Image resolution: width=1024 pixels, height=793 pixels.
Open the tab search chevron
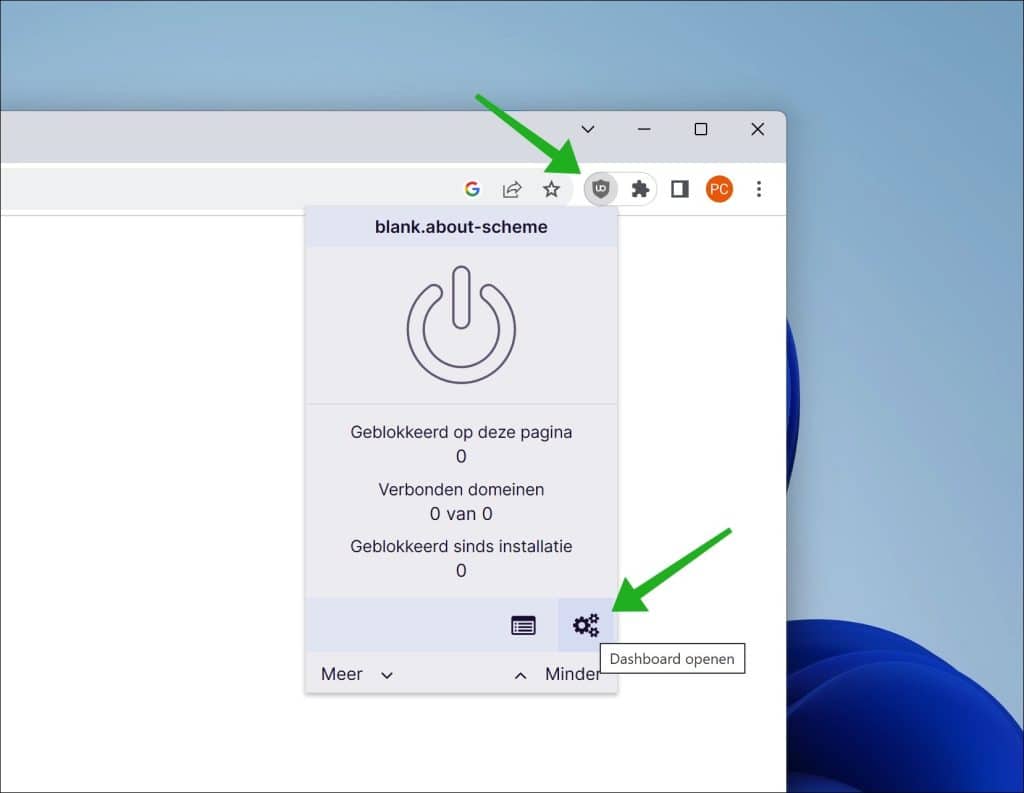tap(588, 129)
